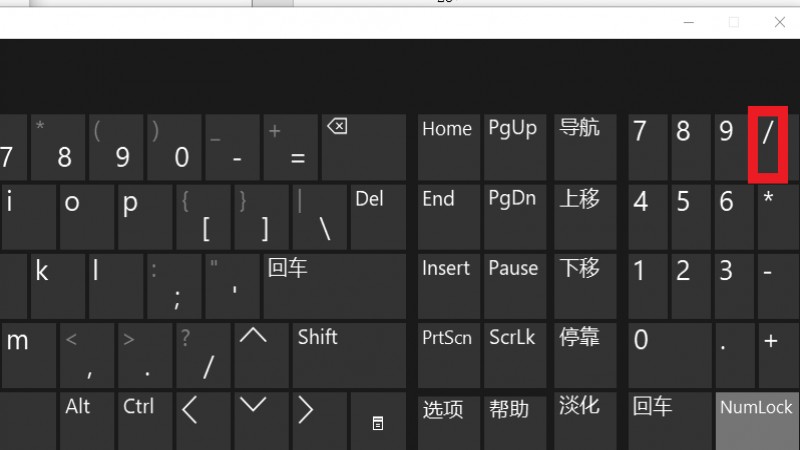The height and width of the screenshot is (450, 800).
Task: Click the 导航 navigation key
Action: tap(585, 147)
